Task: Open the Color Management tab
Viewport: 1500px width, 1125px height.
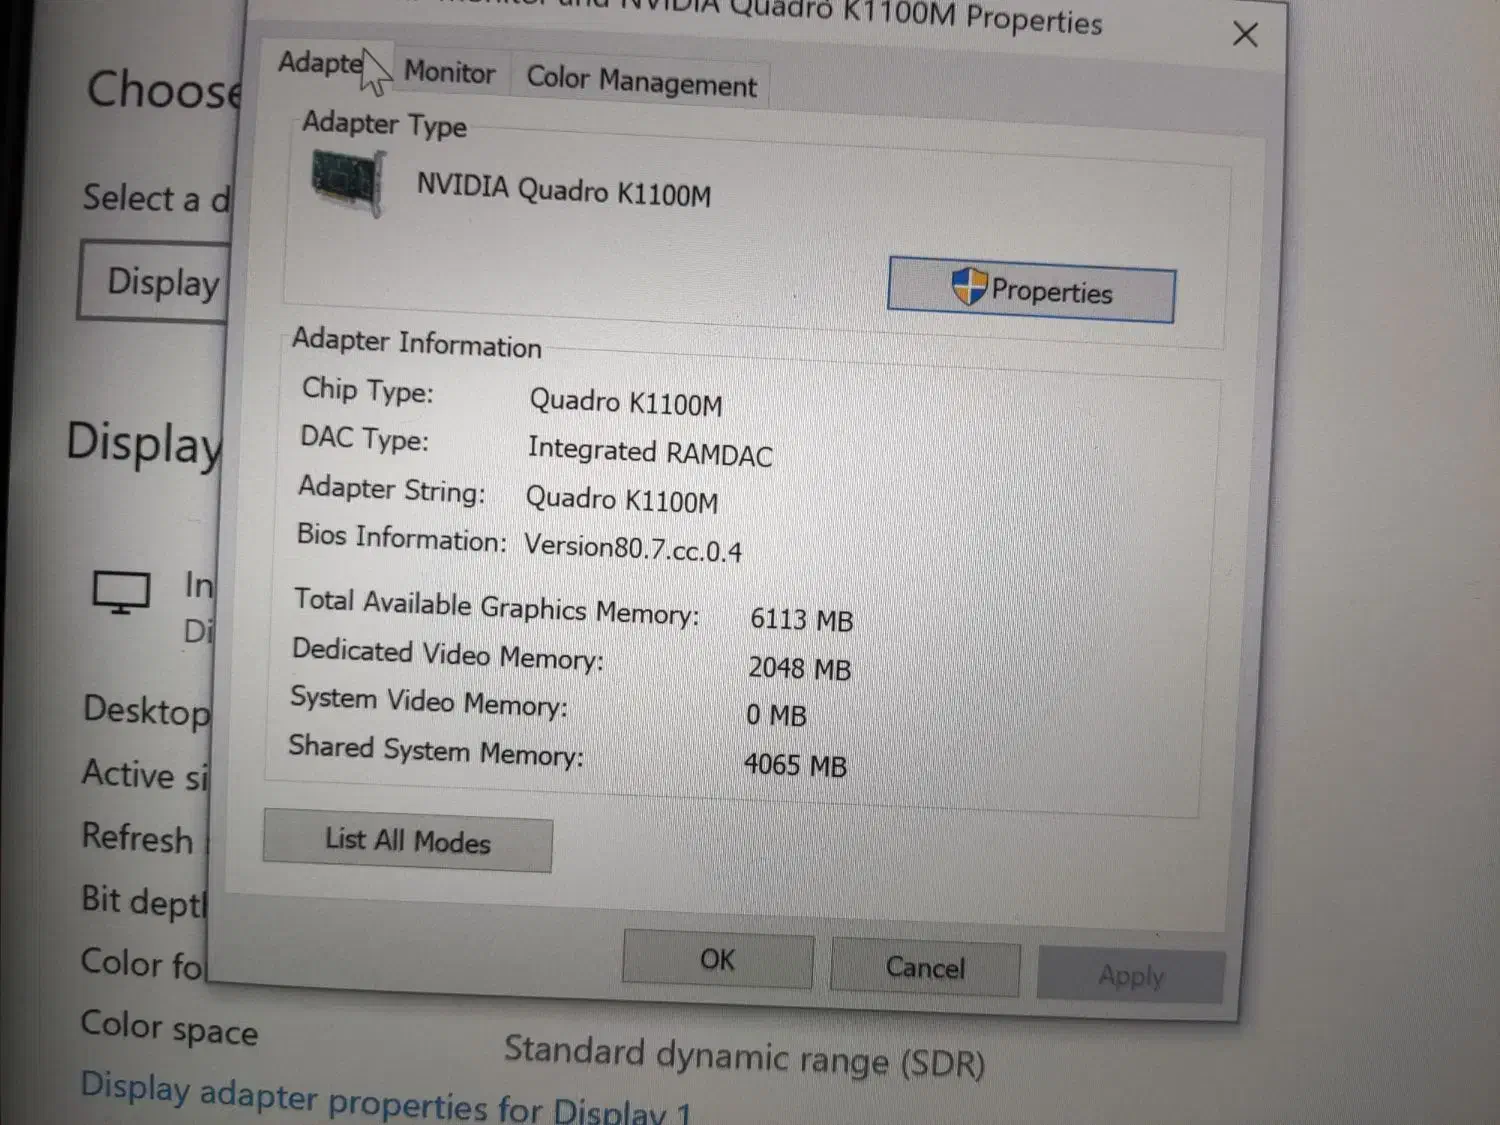Action: coord(641,81)
